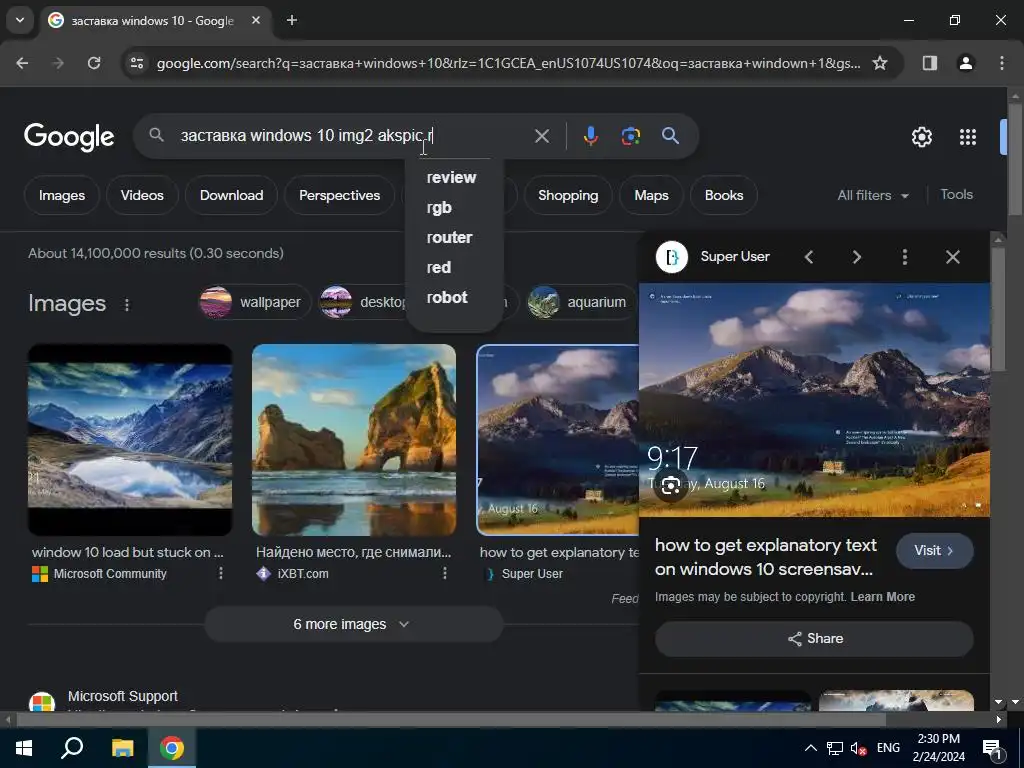The height and width of the screenshot is (768, 1024).
Task: Open Windows taskbar search
Action: click(x=72, y=748)
